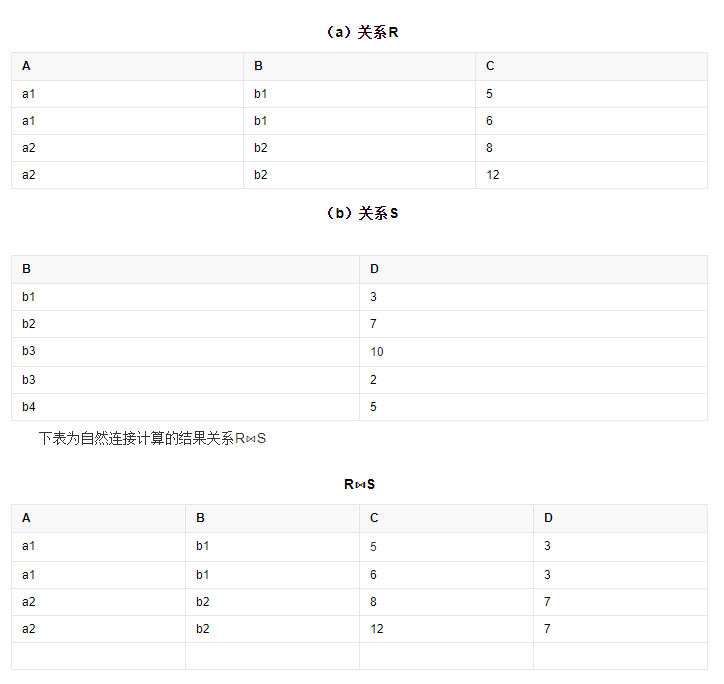Click value 6 in relation R table
This screenshot has width=724, height=684.
coord(489,121)
